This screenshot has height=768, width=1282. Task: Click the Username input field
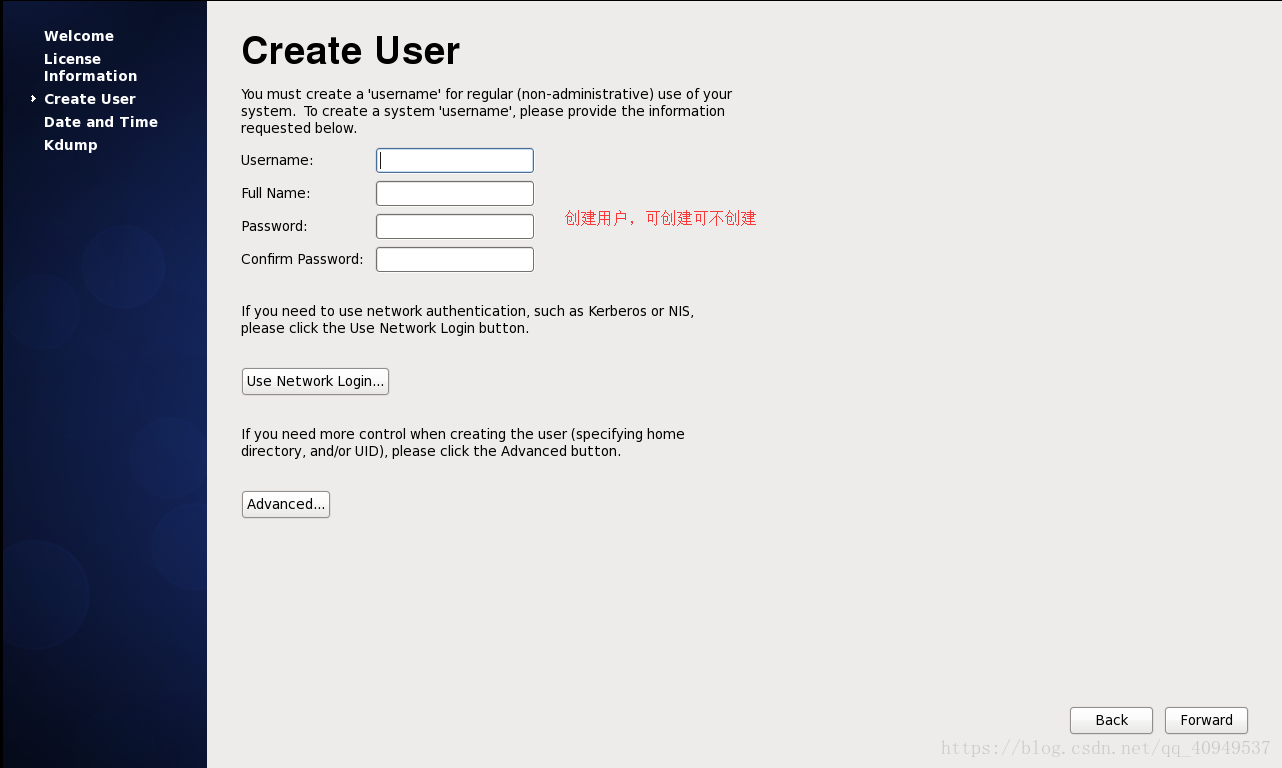click(455, 160)
